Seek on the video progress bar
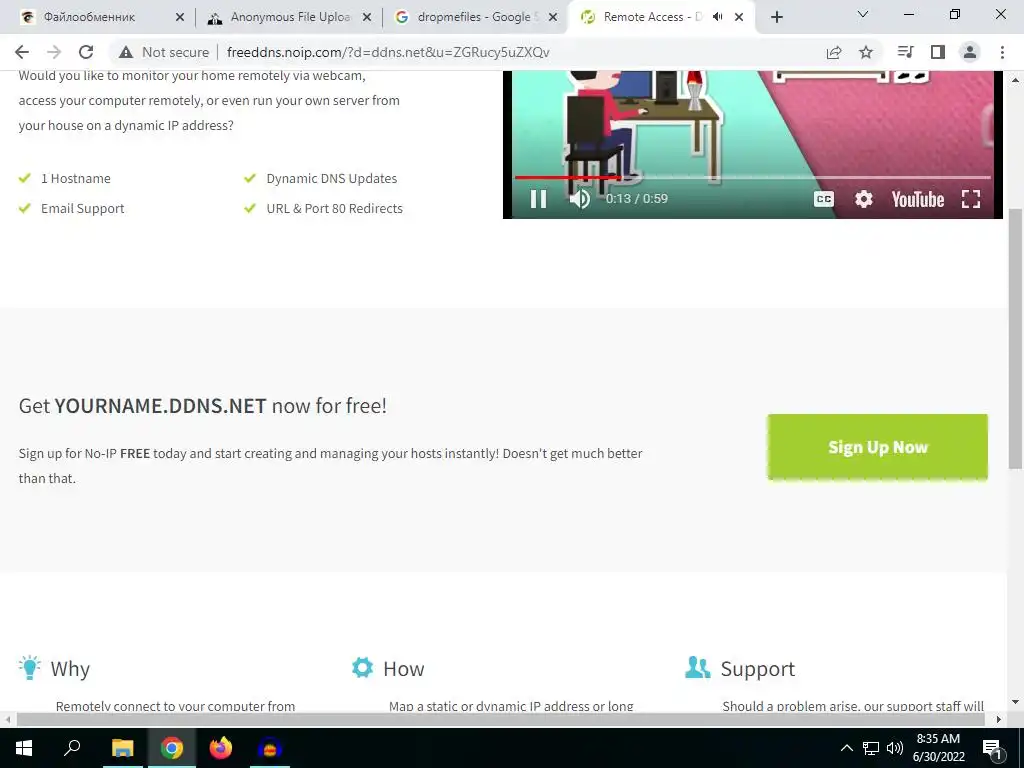Viewport: 1024px width, 768px height. click(752, 177)
